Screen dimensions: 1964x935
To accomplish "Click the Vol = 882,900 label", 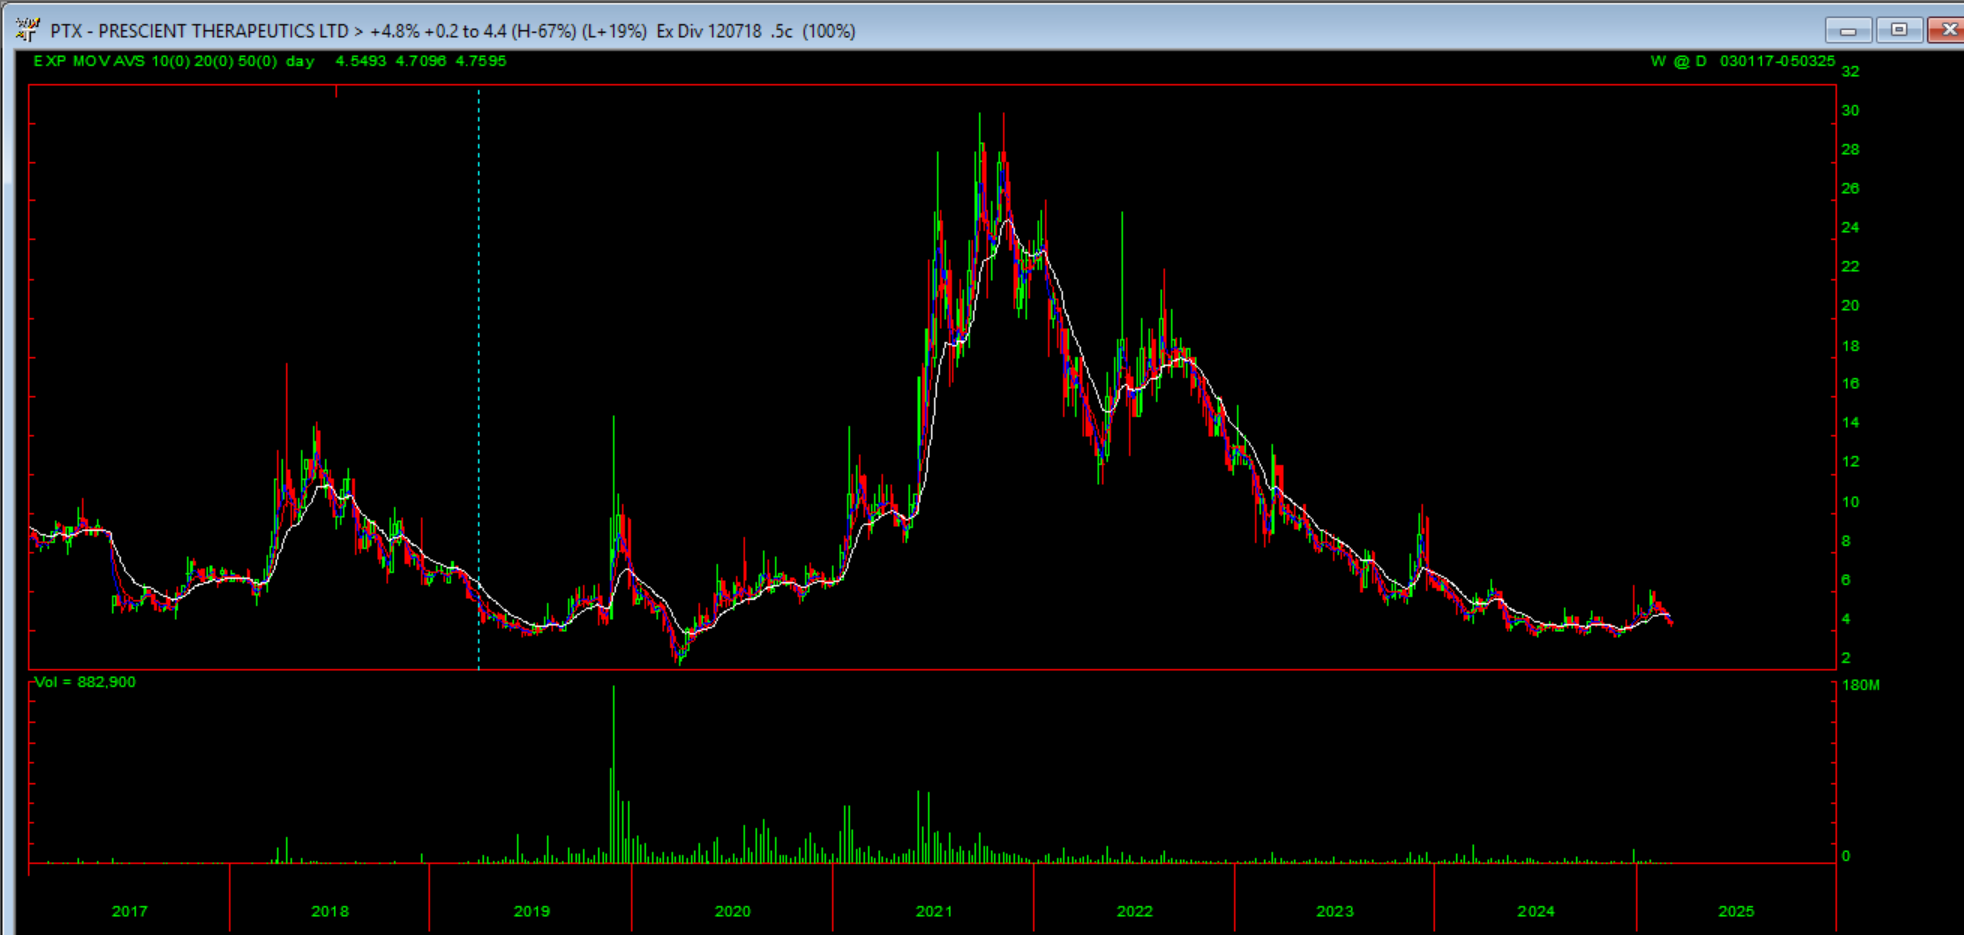I will tap(85, 682).
